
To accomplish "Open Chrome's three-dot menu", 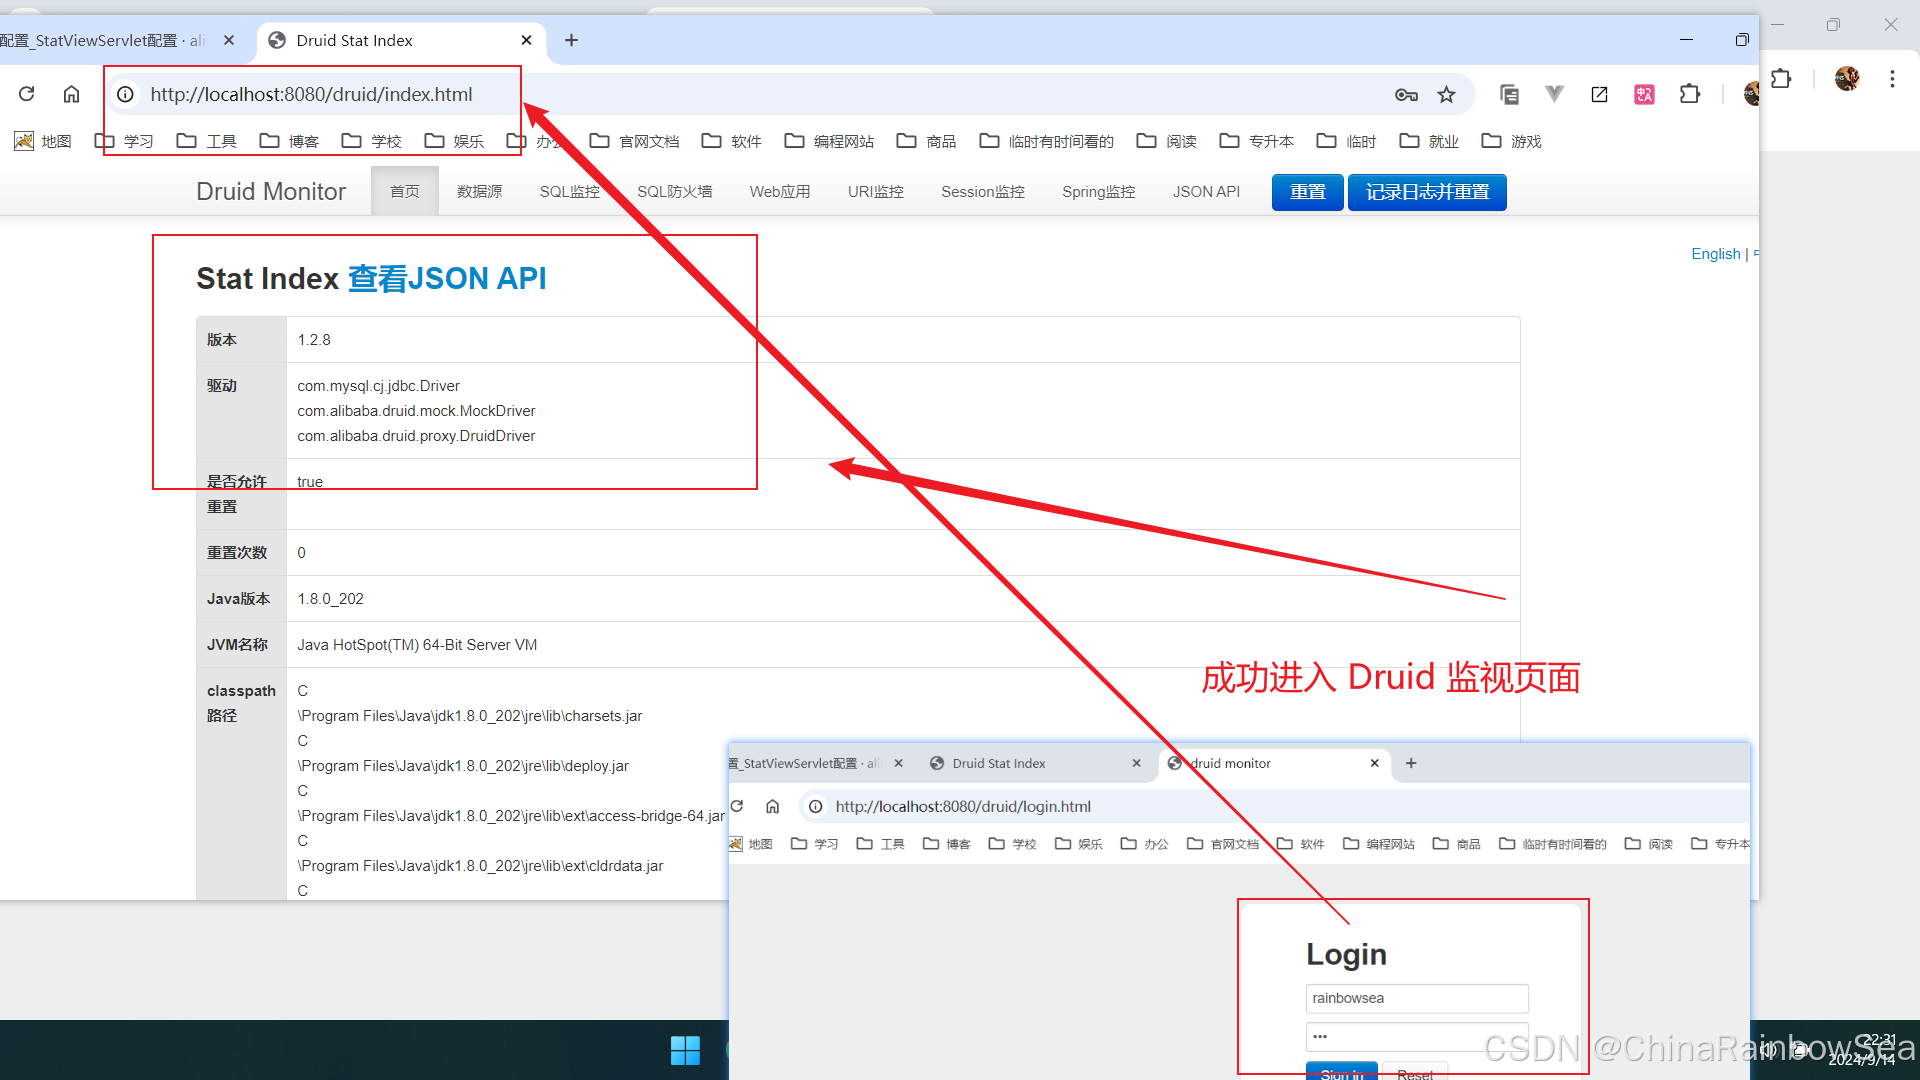I will [x=1892, y=79].
